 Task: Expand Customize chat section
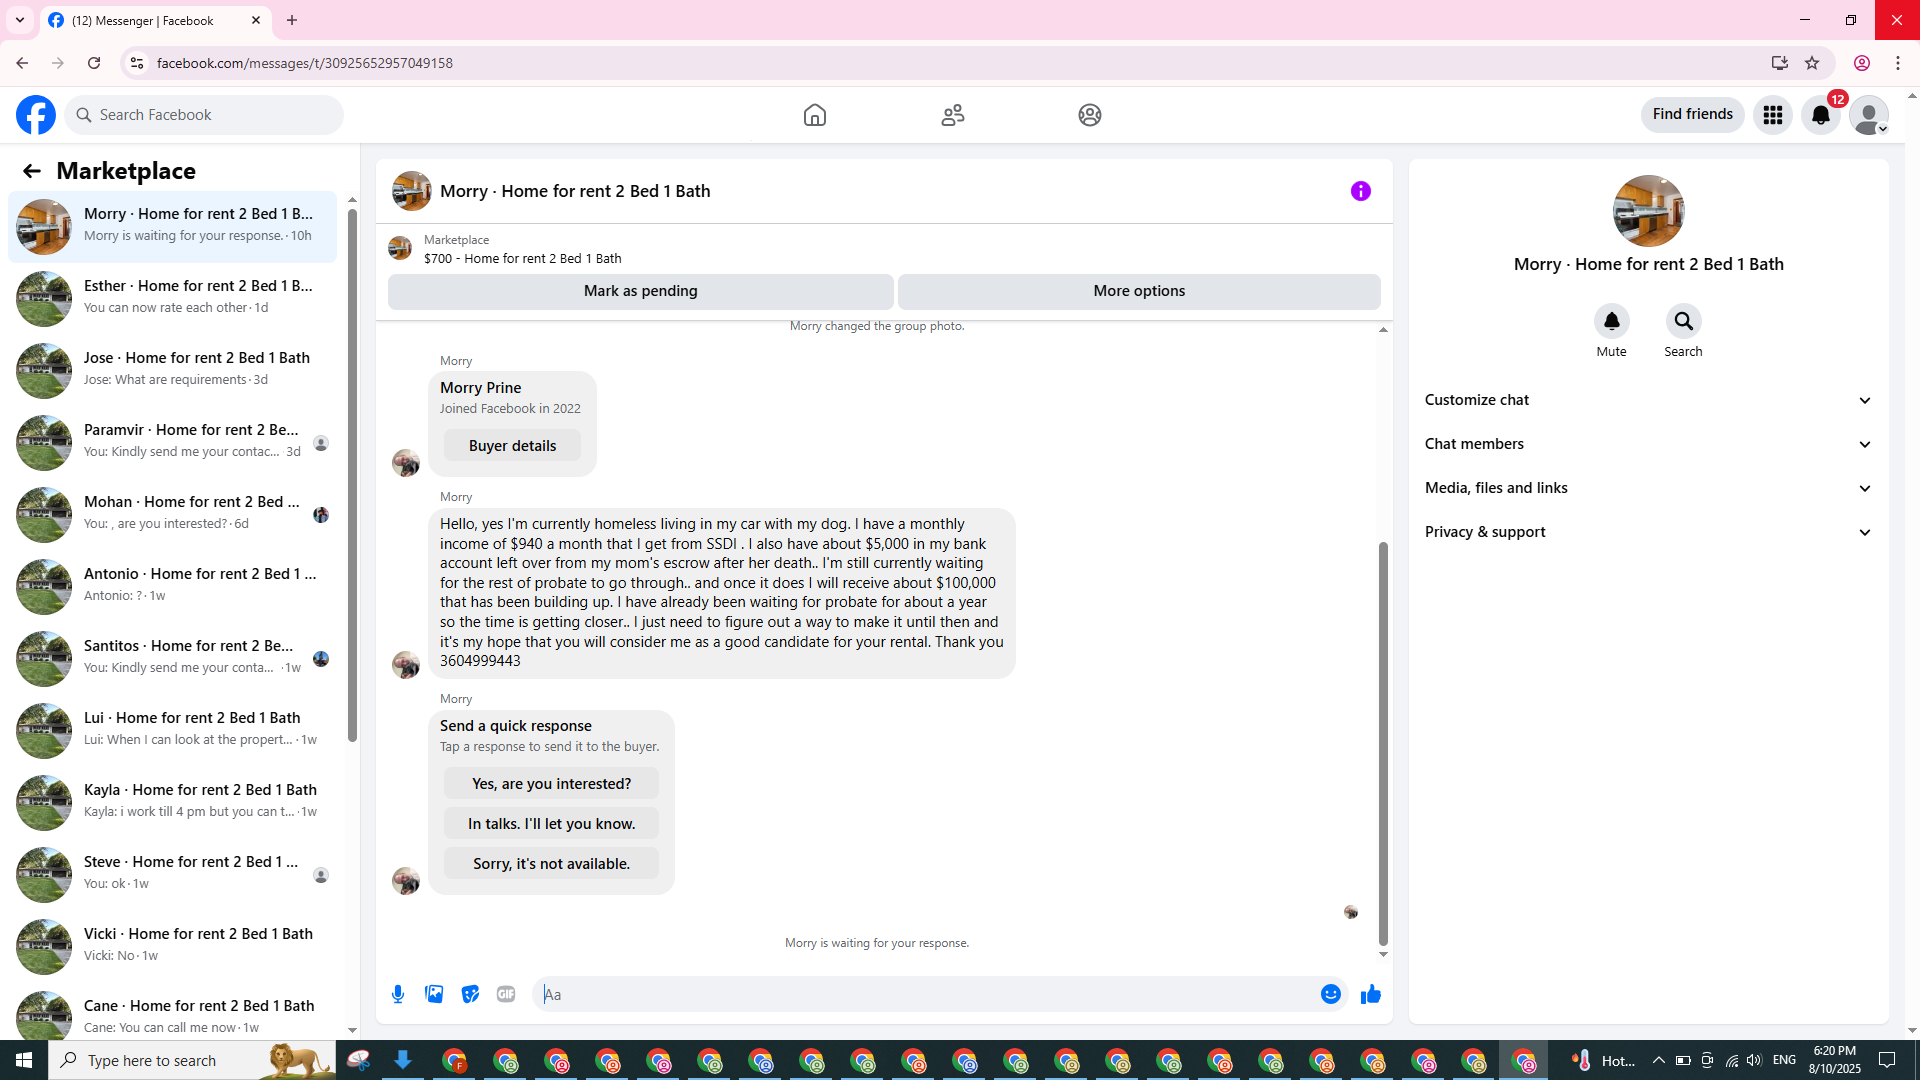(1648, 400)
